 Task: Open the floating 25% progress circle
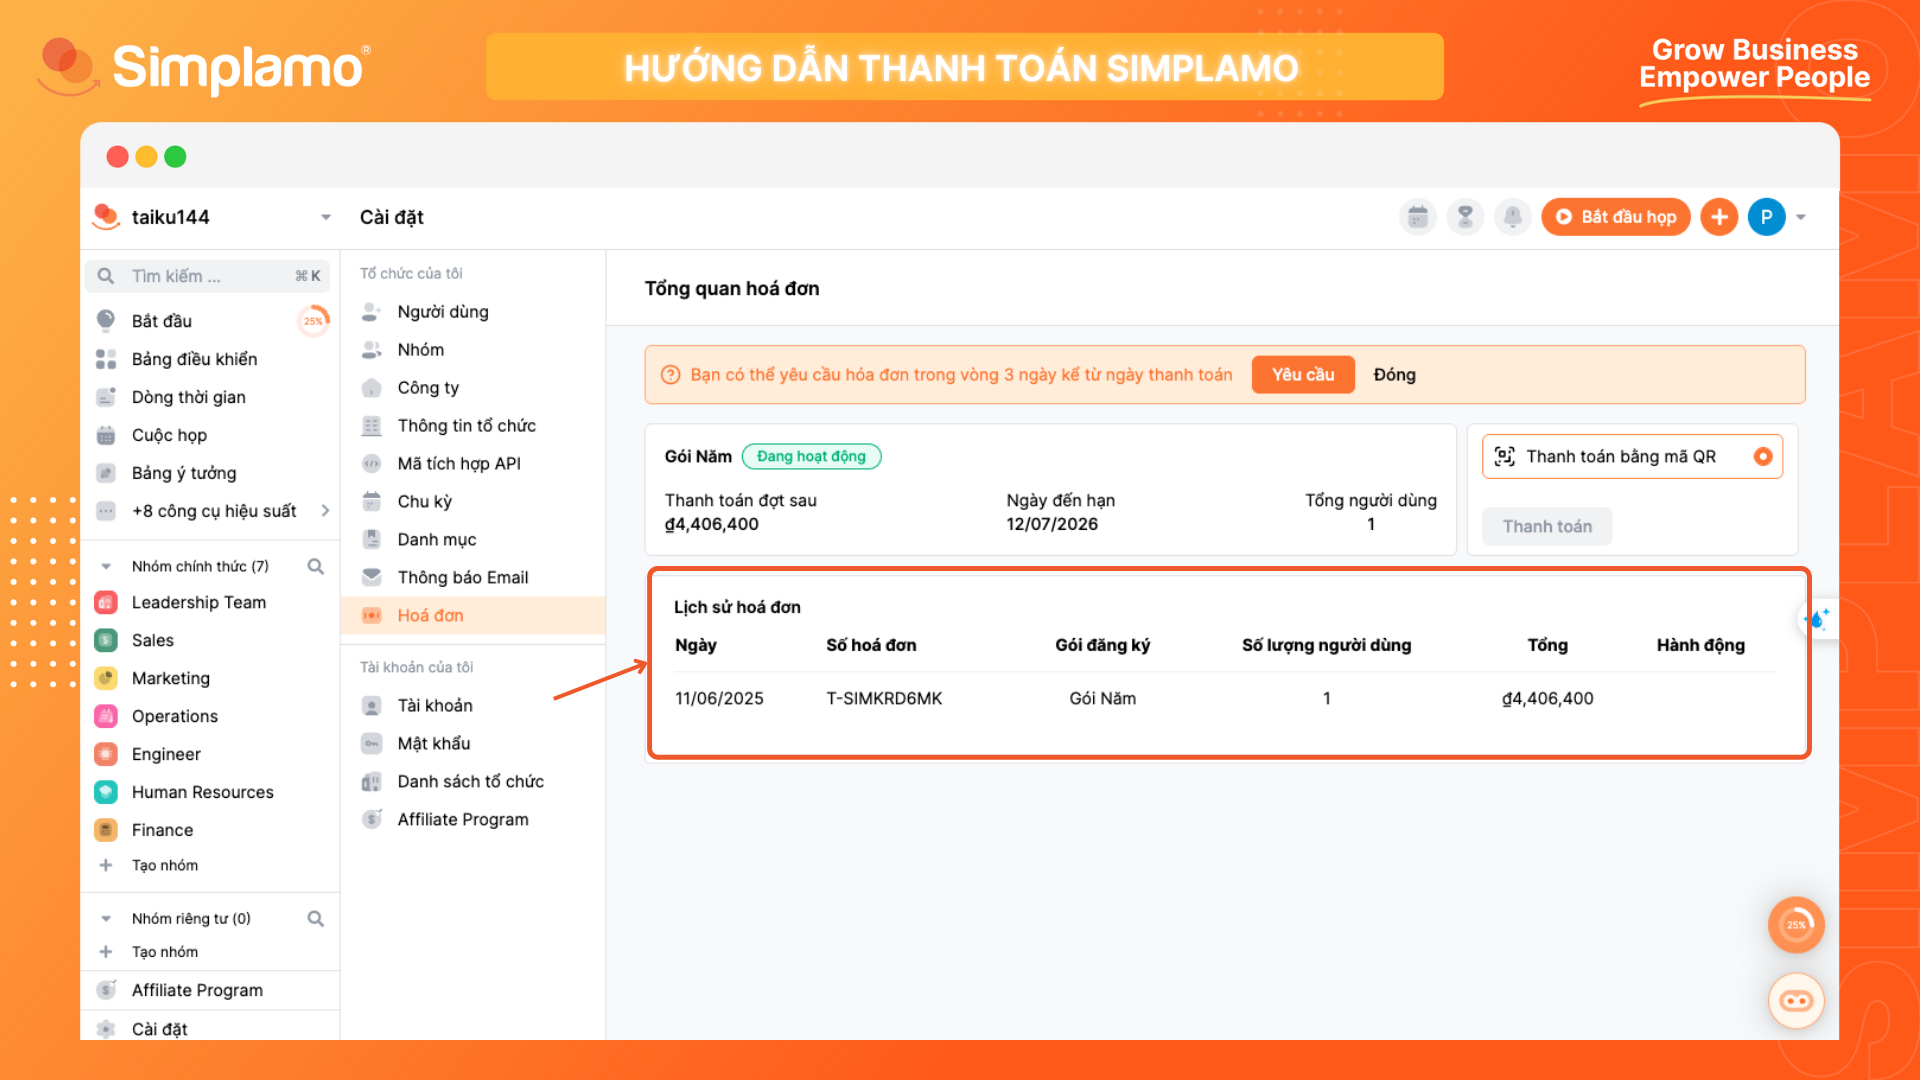1796,925
